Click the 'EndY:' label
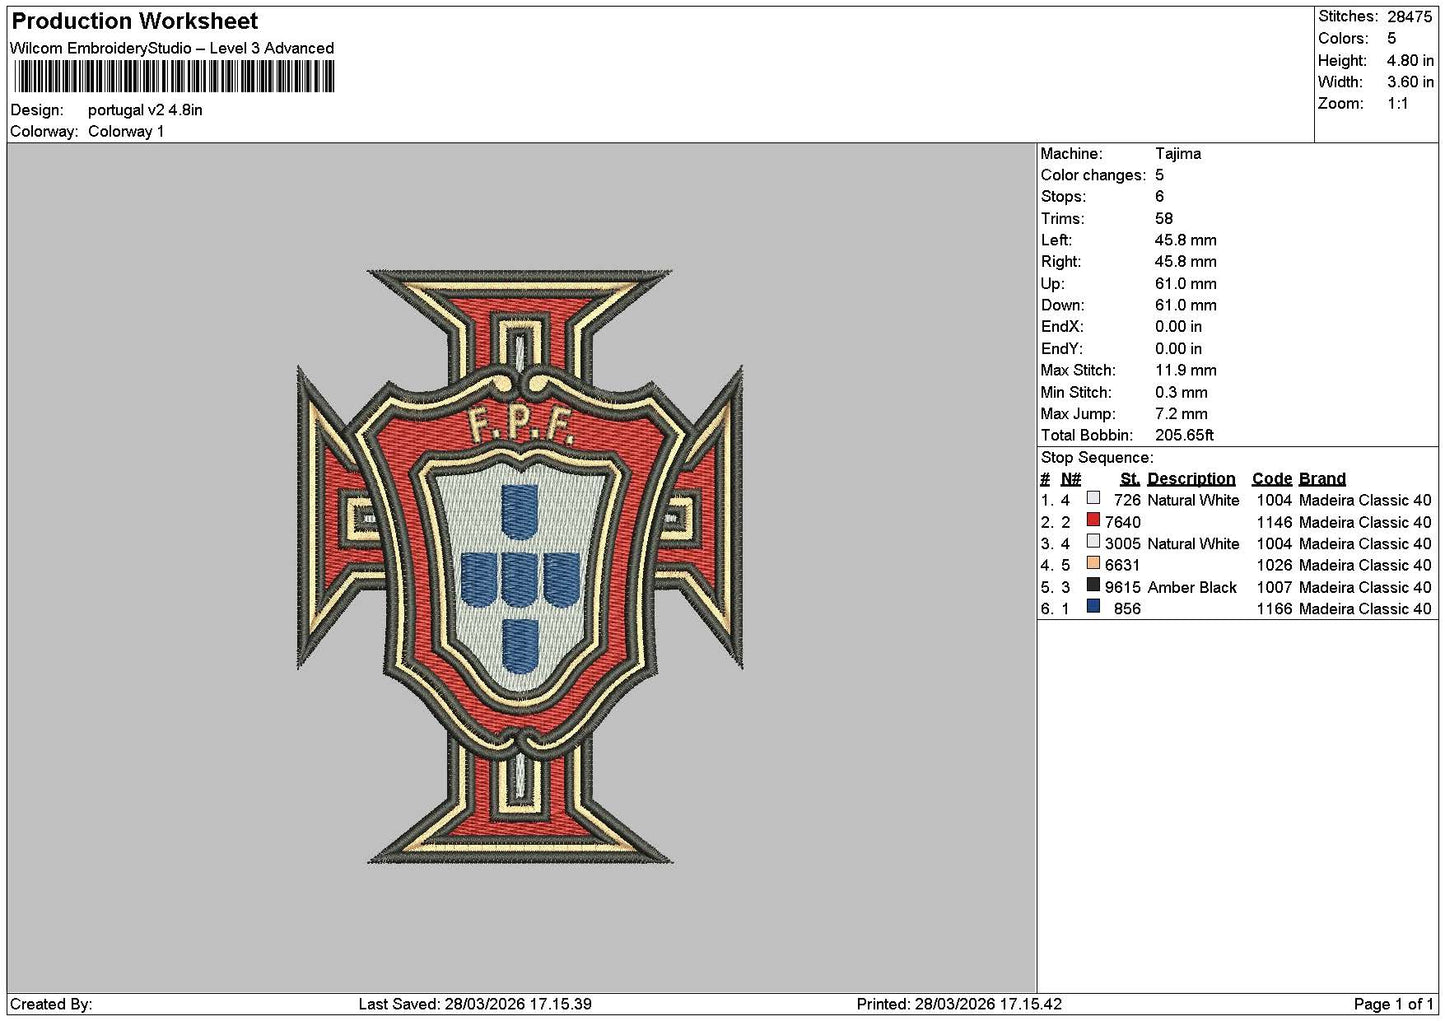 [x=1062, y=349]
